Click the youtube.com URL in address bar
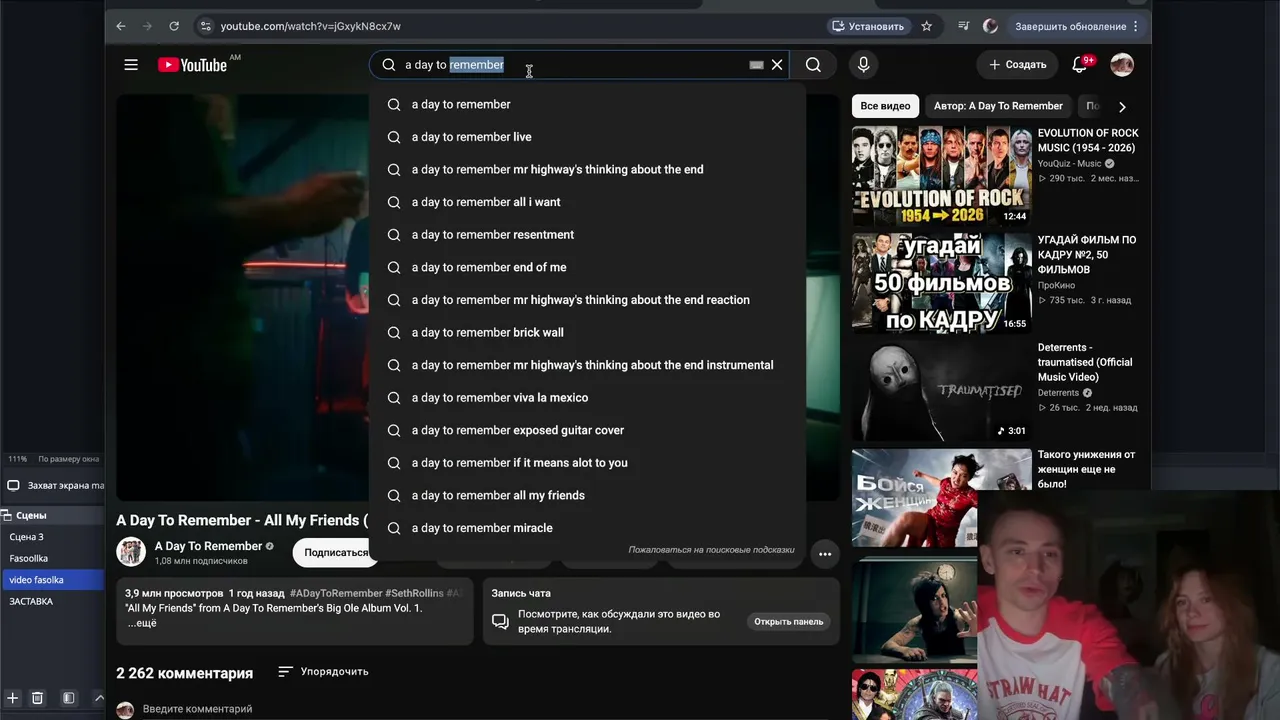 [x=311, y=26]
